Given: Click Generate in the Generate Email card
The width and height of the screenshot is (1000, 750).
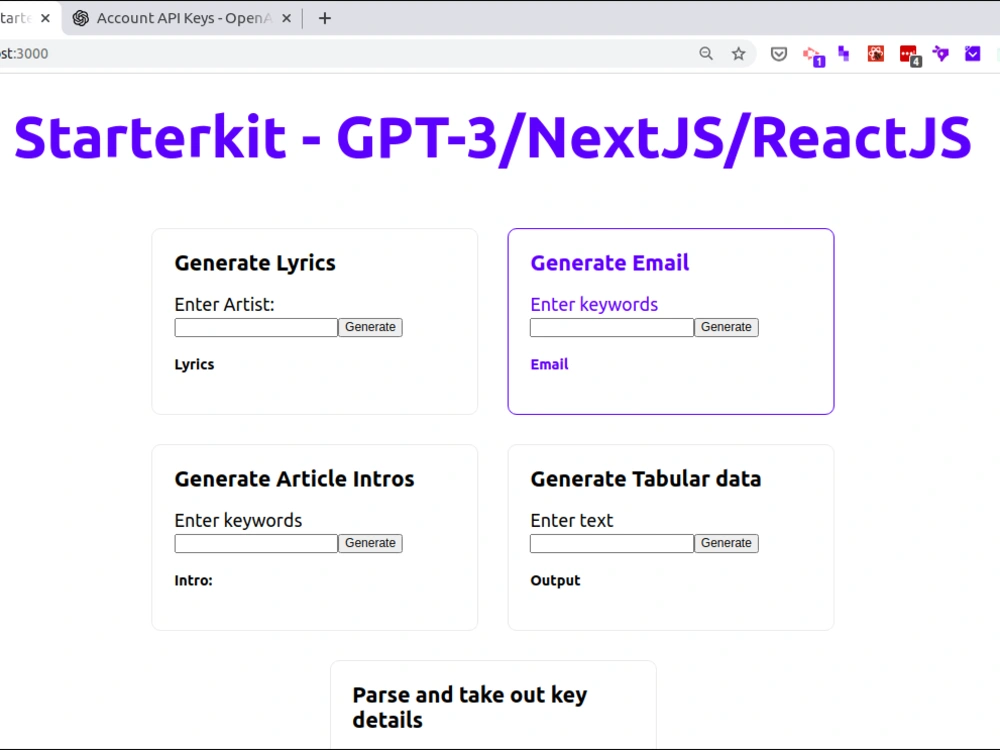Looking at the screenshot, I should pos(726,326).
